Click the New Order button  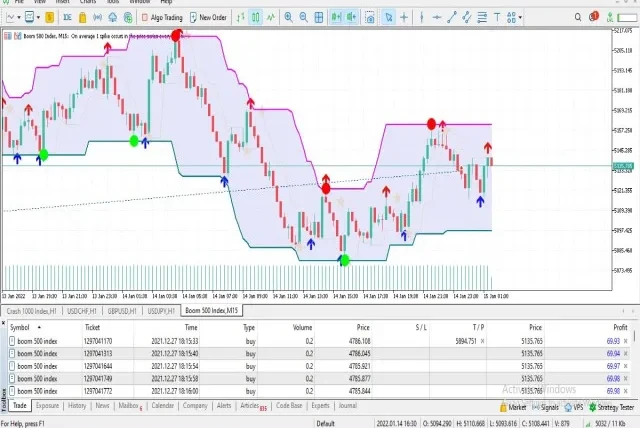coord(208,18)
